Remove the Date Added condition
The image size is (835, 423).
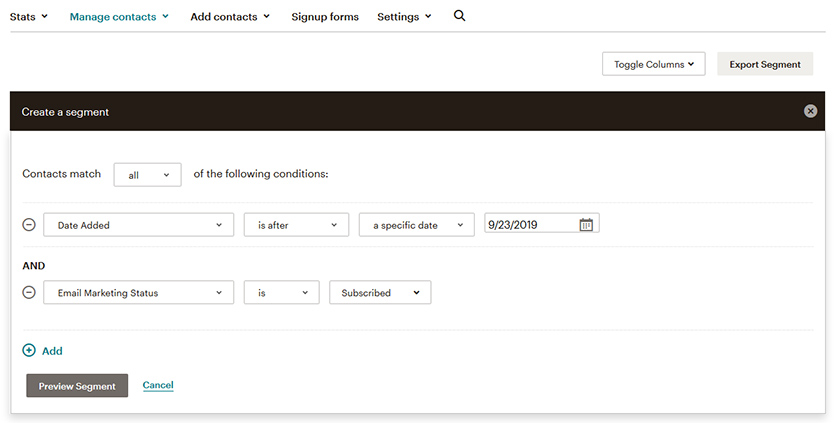click(x=29, y=224)
